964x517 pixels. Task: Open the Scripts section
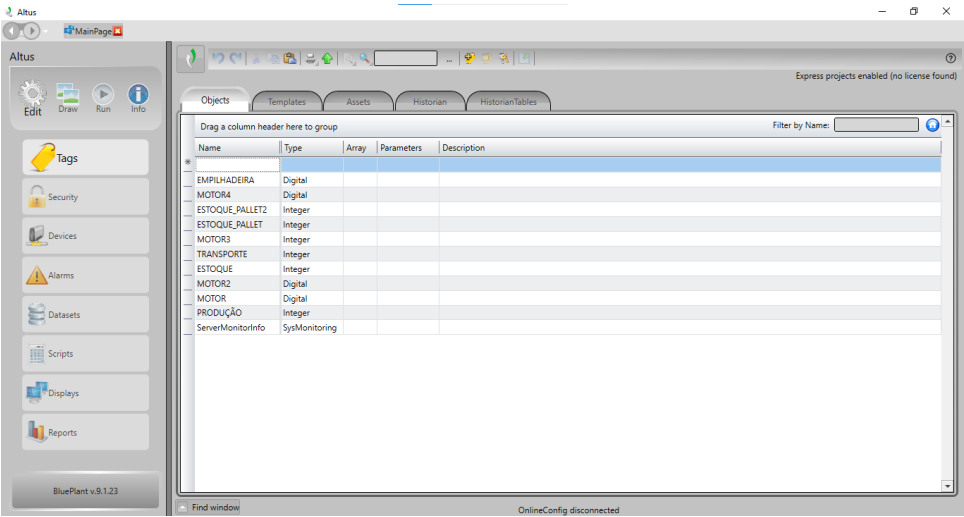tap(85, 354)
